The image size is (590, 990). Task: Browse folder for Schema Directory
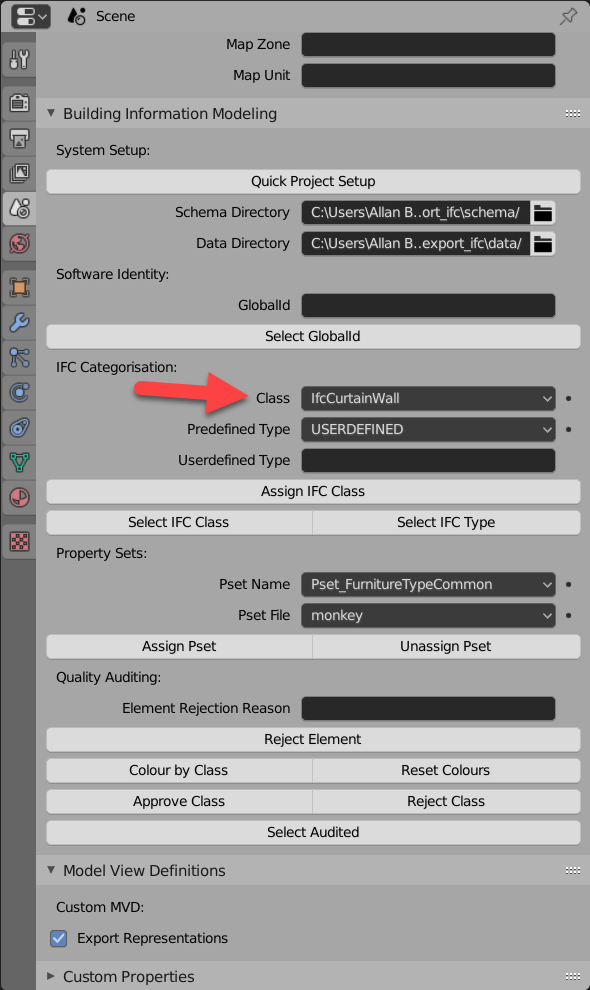click(543, 213)
